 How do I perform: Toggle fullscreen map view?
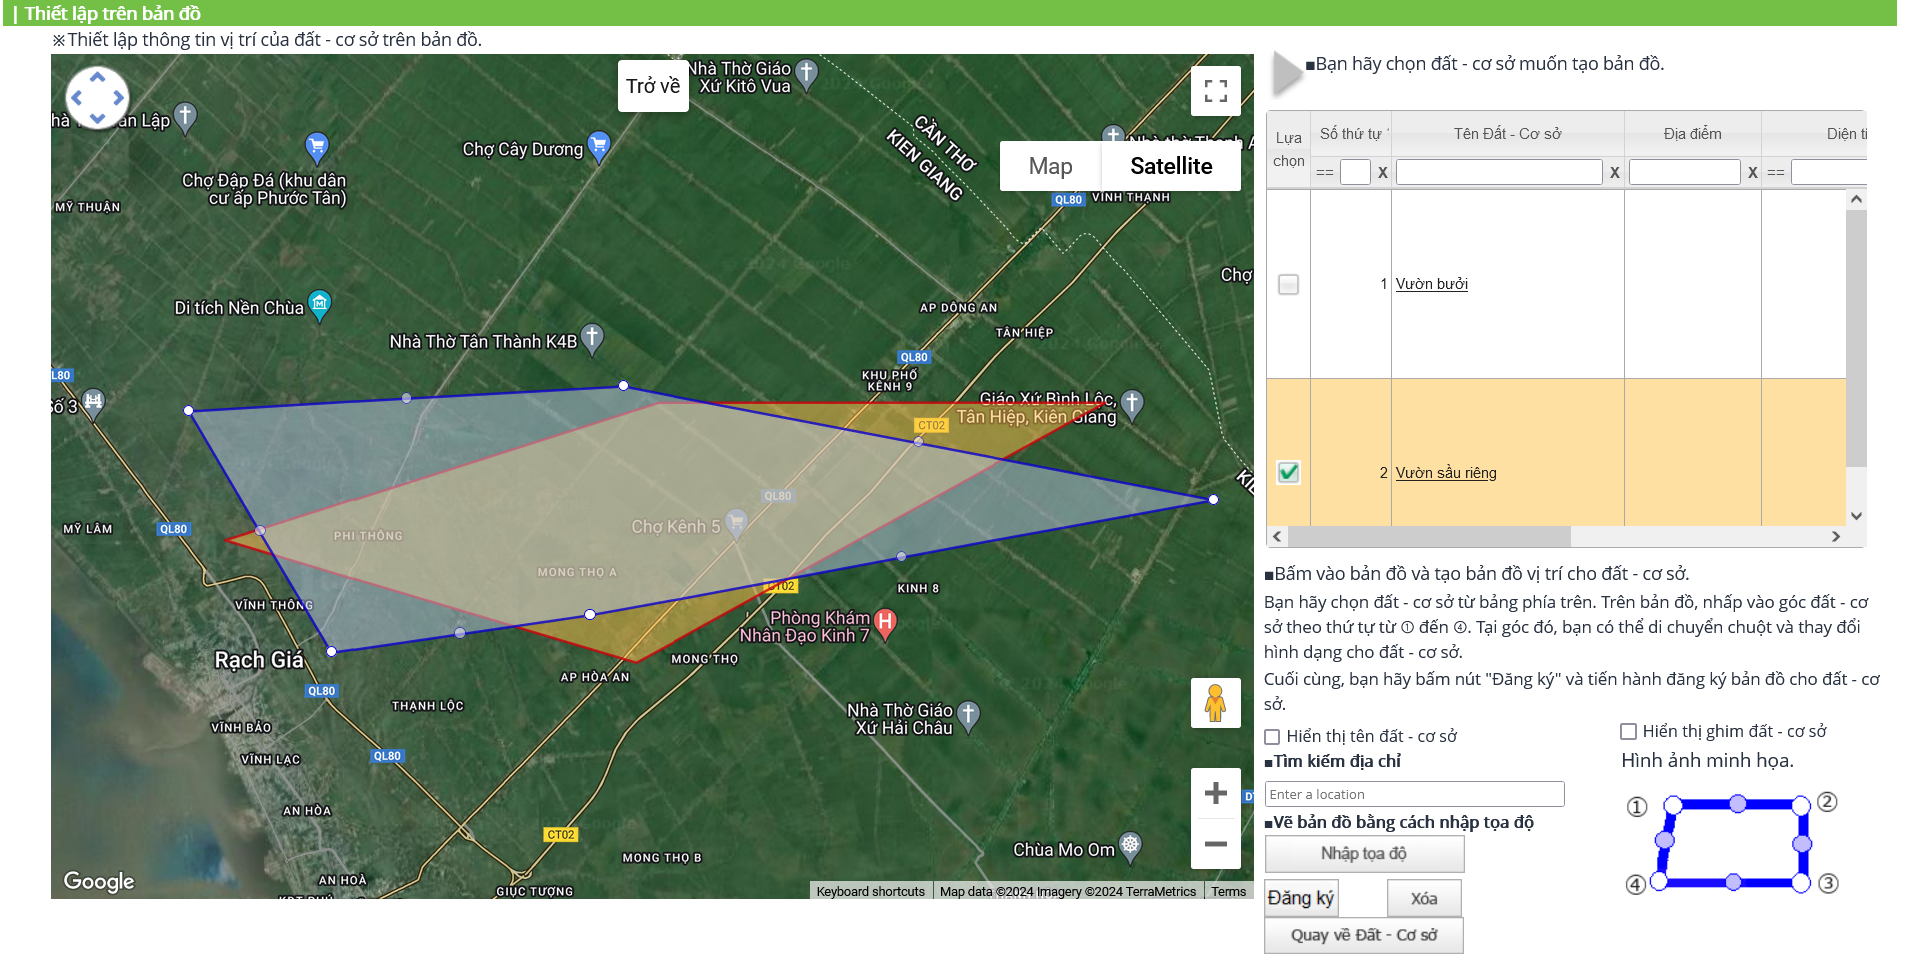tap(1215, 91)
